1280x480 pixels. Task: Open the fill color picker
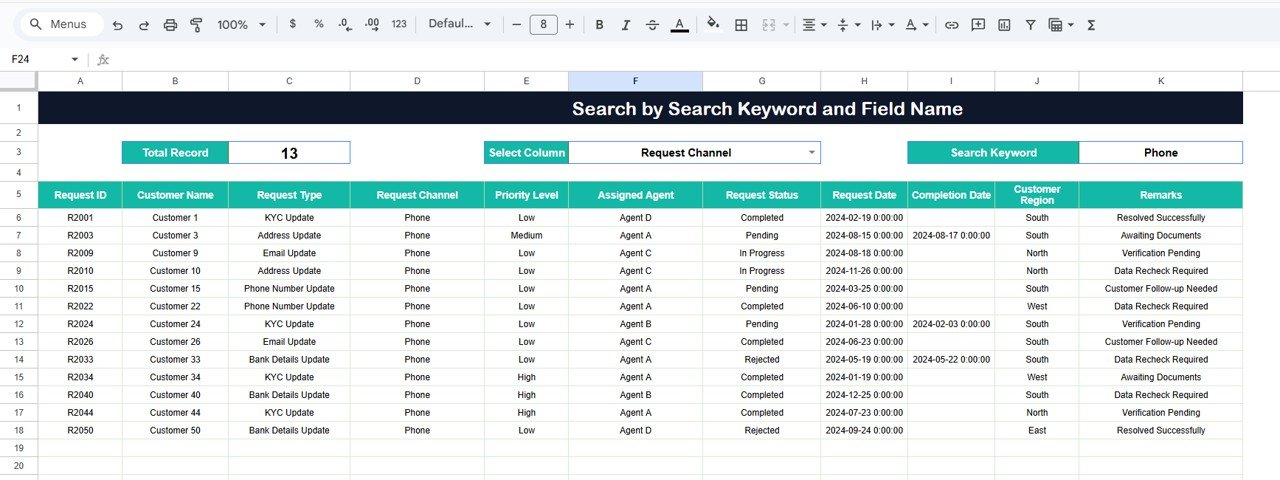click(713, 25)
